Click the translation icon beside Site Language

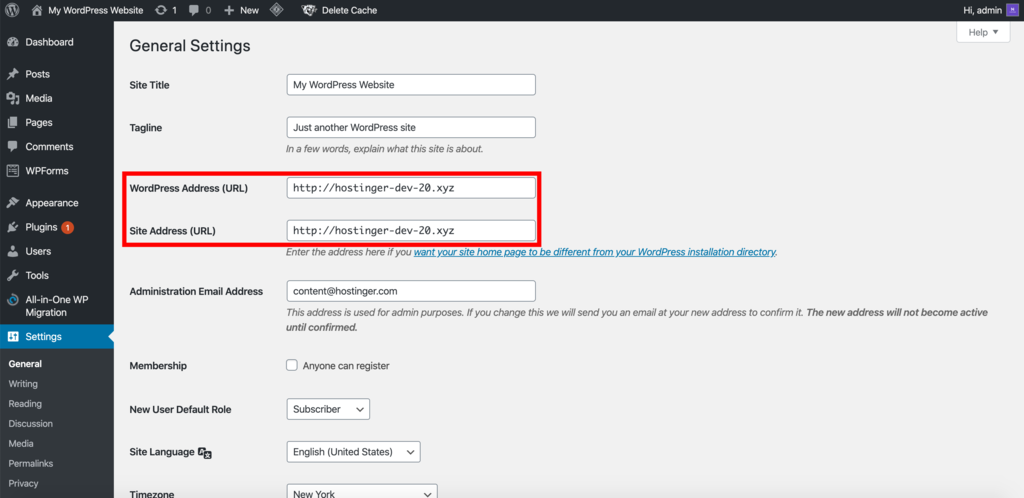[205, 452]
